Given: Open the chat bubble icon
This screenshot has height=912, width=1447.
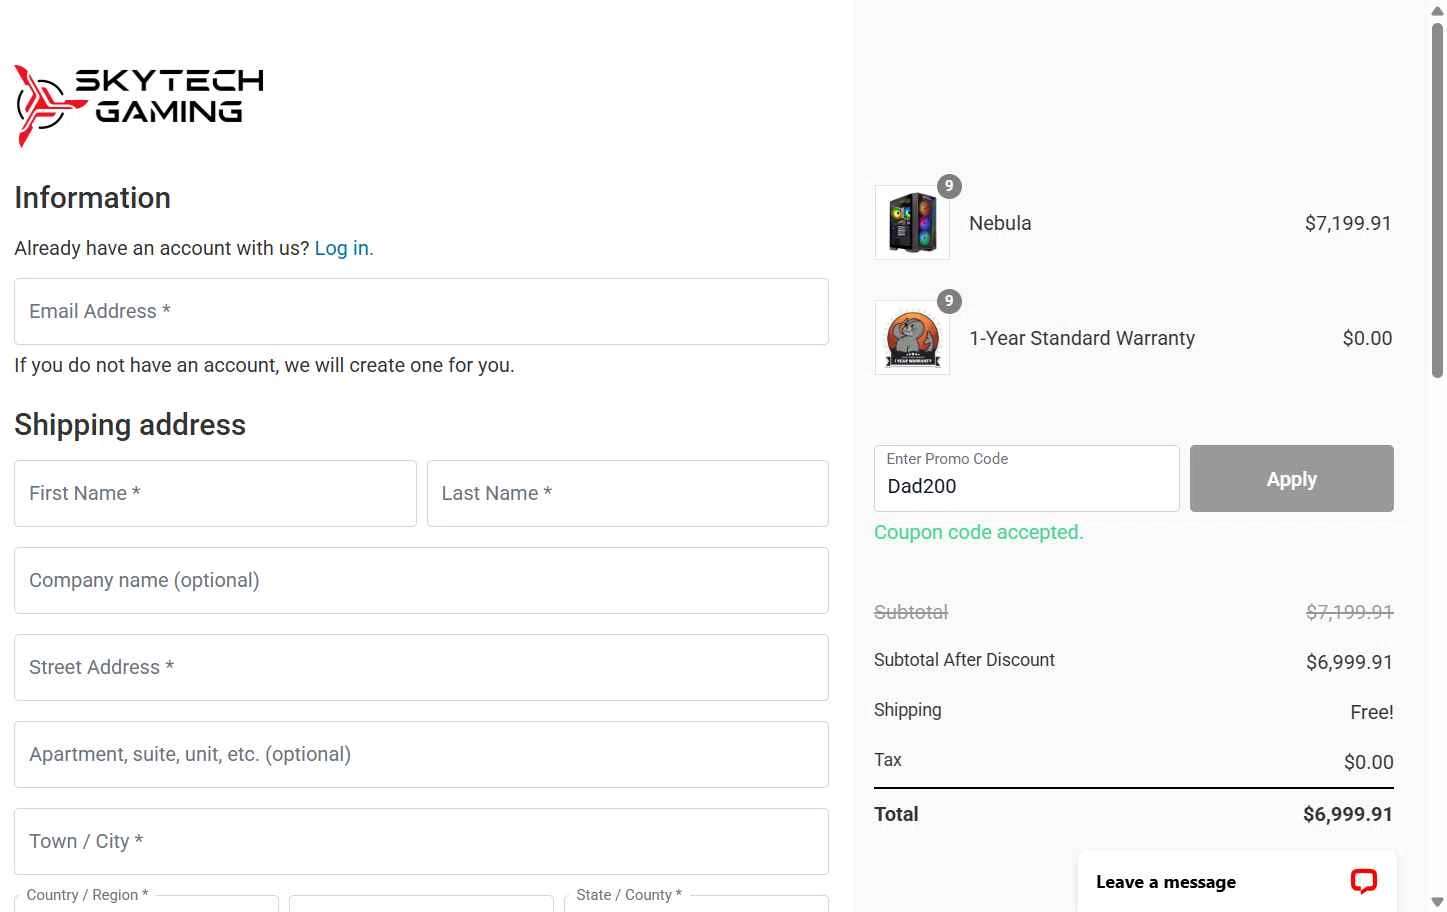Looking at the screenshot, I should (x=1363, y=881).
